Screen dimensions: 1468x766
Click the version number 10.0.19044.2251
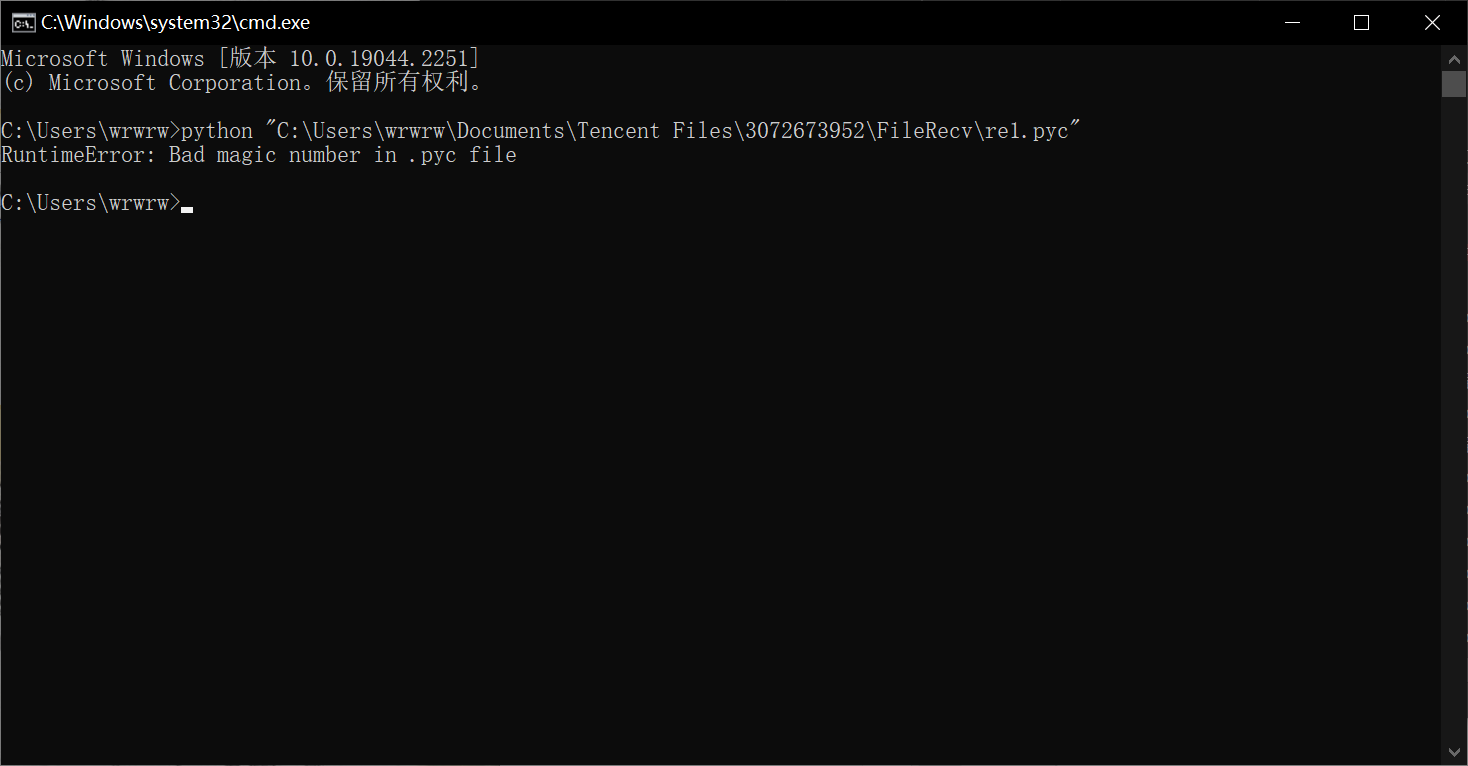pos(378,59)
